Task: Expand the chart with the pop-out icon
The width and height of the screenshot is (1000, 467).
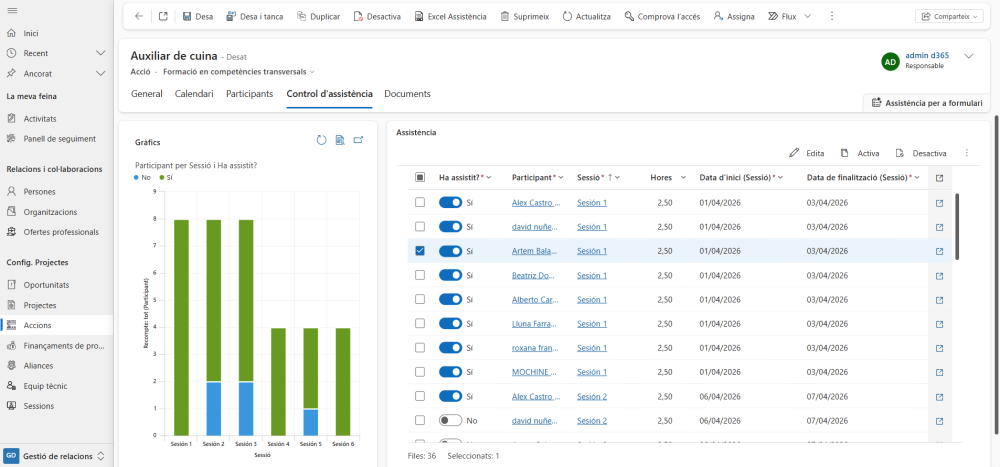Action: [358, 140]
